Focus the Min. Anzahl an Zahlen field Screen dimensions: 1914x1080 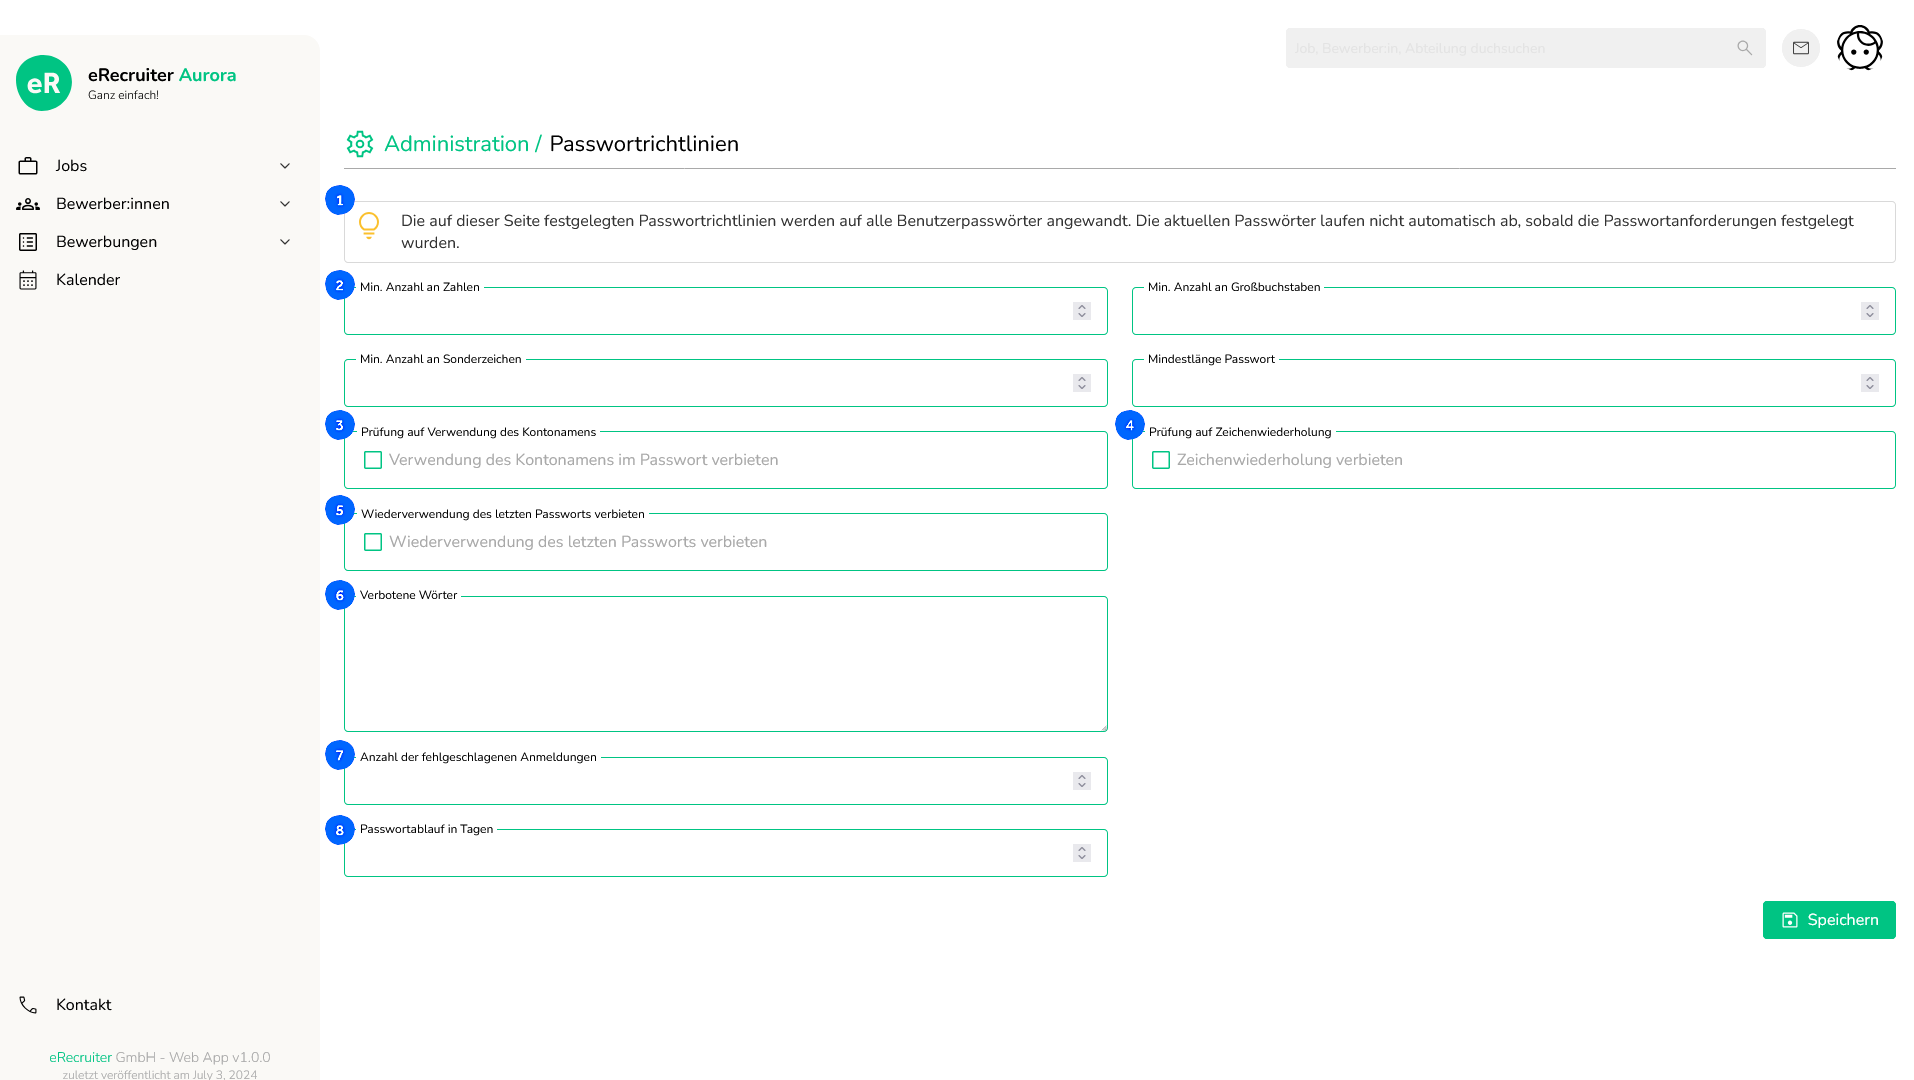[x=726, y=311]
